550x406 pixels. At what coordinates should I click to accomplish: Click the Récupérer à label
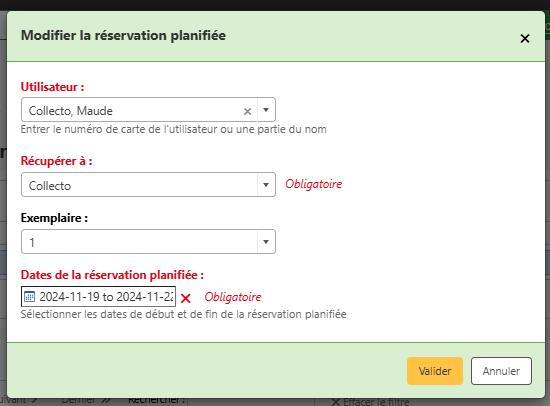pyautogui.click(x=56, y=161)
